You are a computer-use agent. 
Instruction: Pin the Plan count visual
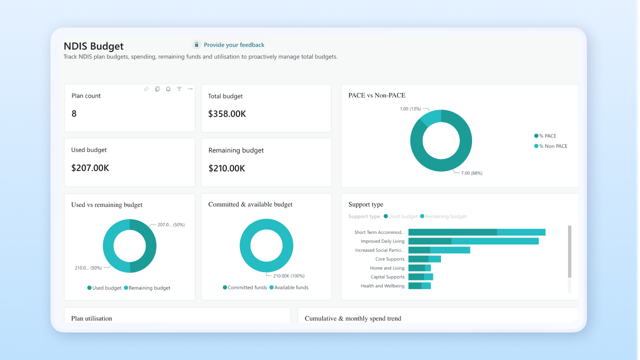tap(146, 89)
